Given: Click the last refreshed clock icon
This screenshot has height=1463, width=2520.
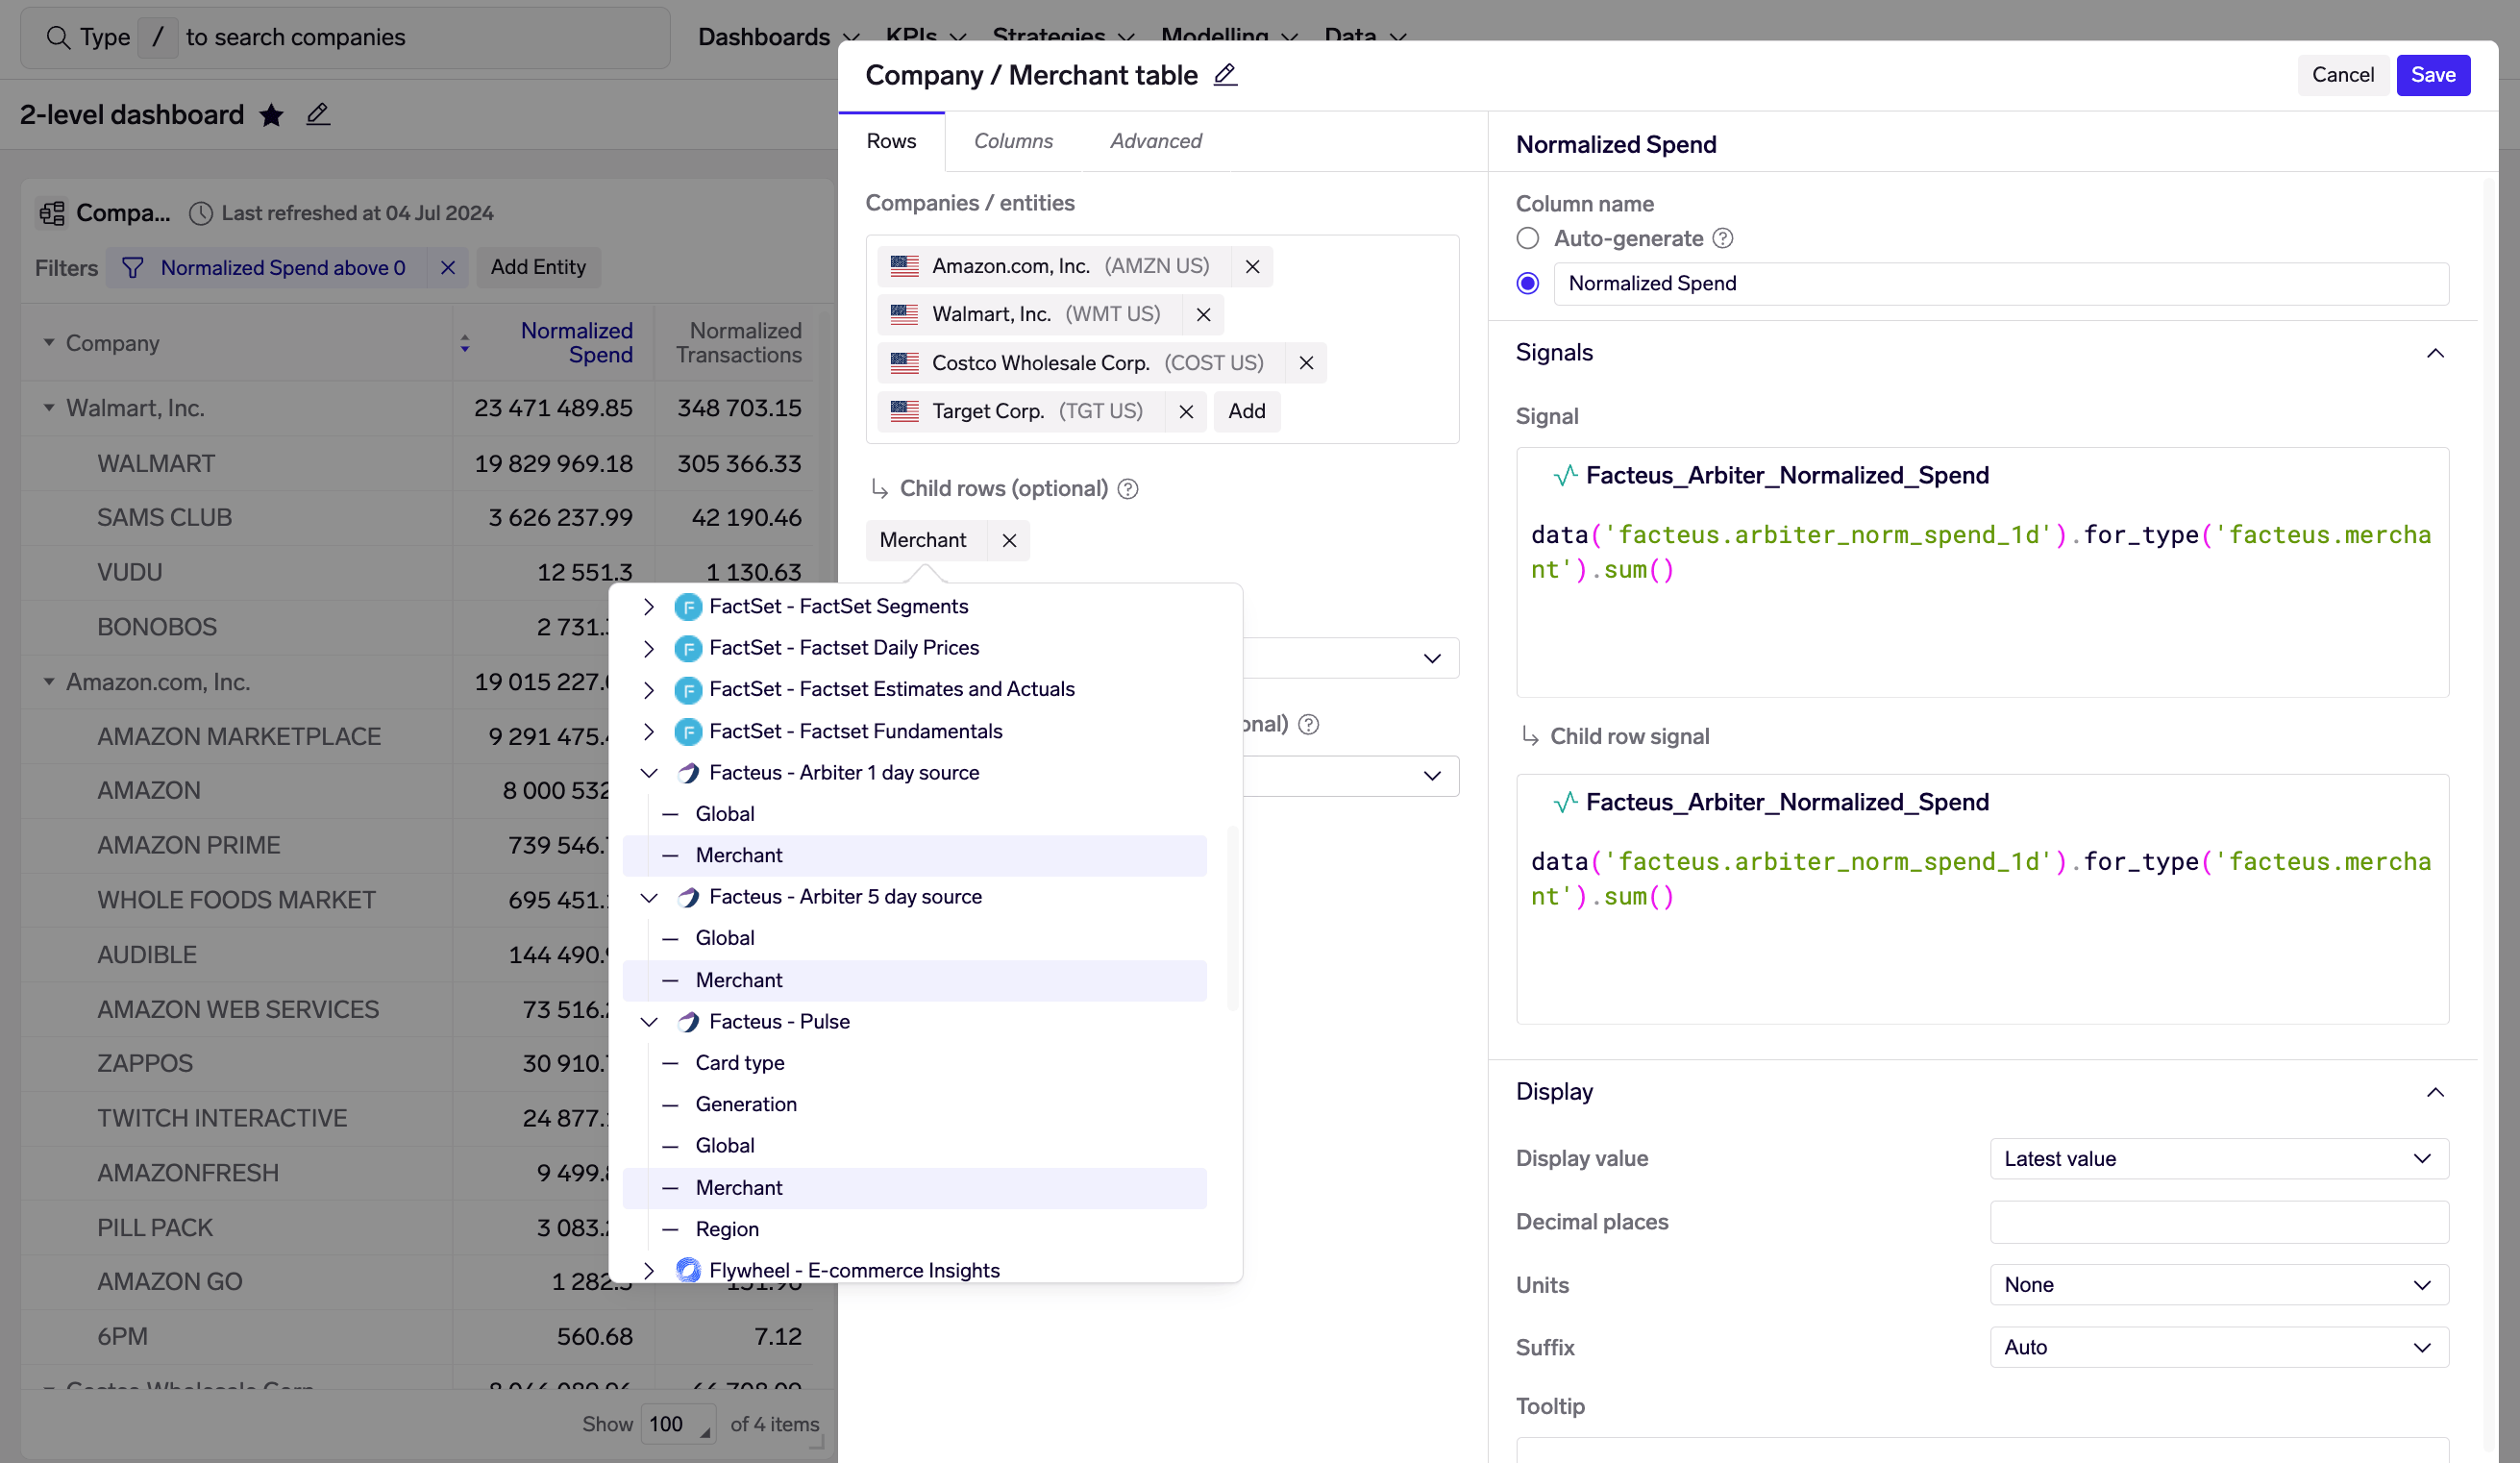Looking at the screenshot, I should coord(201,213).
